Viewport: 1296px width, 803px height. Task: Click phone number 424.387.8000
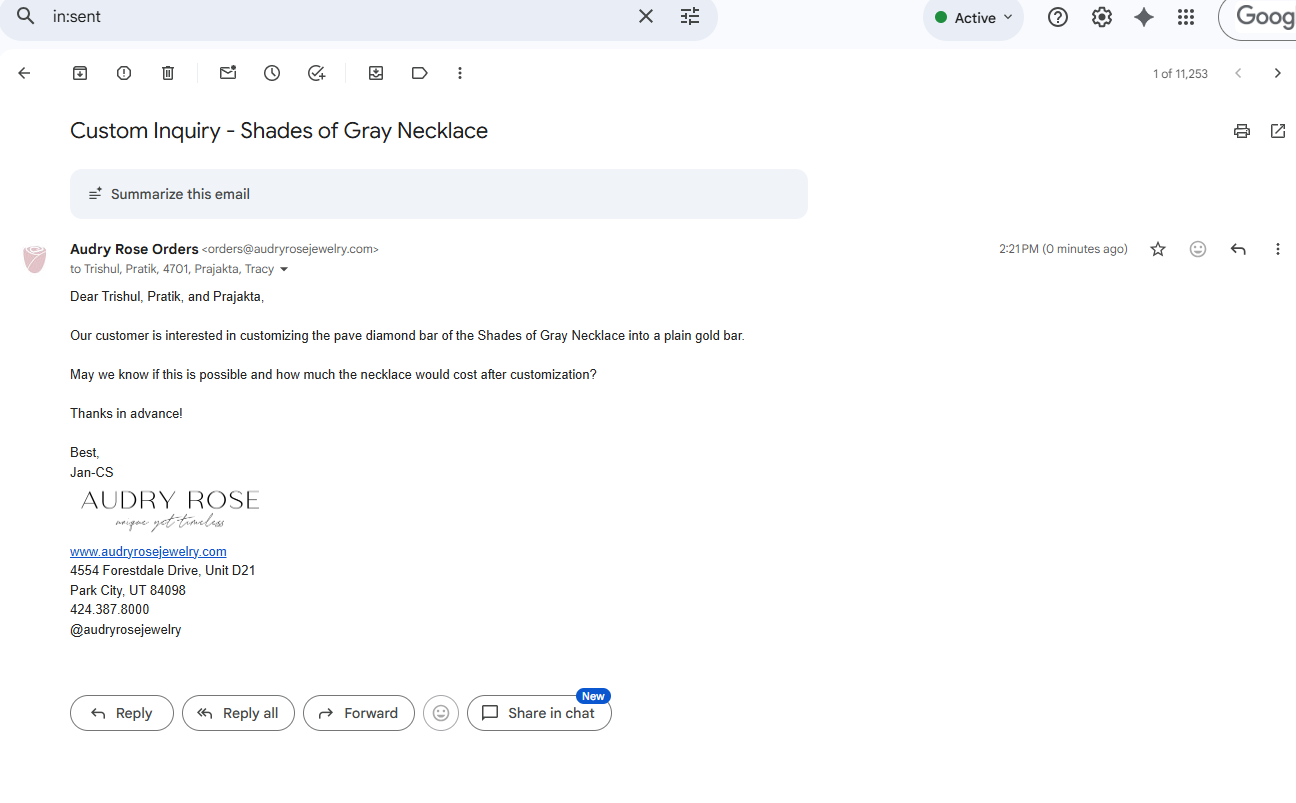(110, 610)
